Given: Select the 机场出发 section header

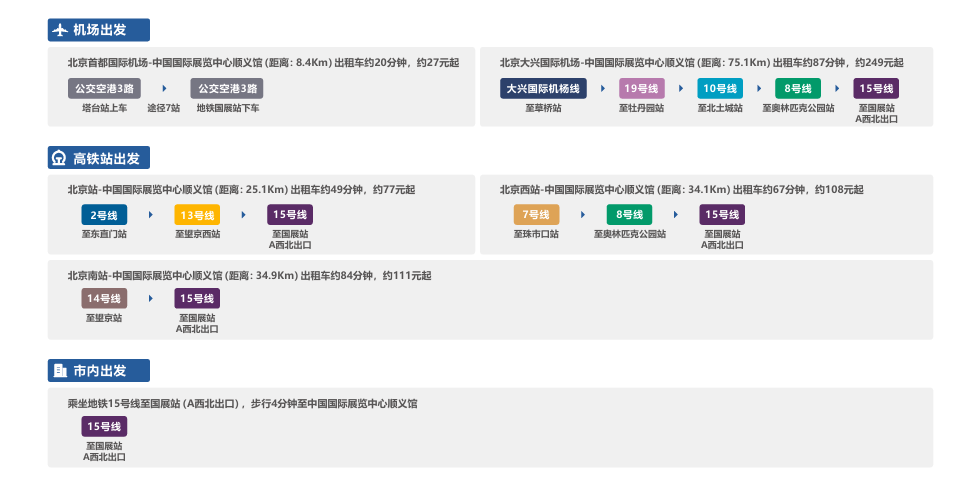Looking at the screenshot, I should coord(99,30).
